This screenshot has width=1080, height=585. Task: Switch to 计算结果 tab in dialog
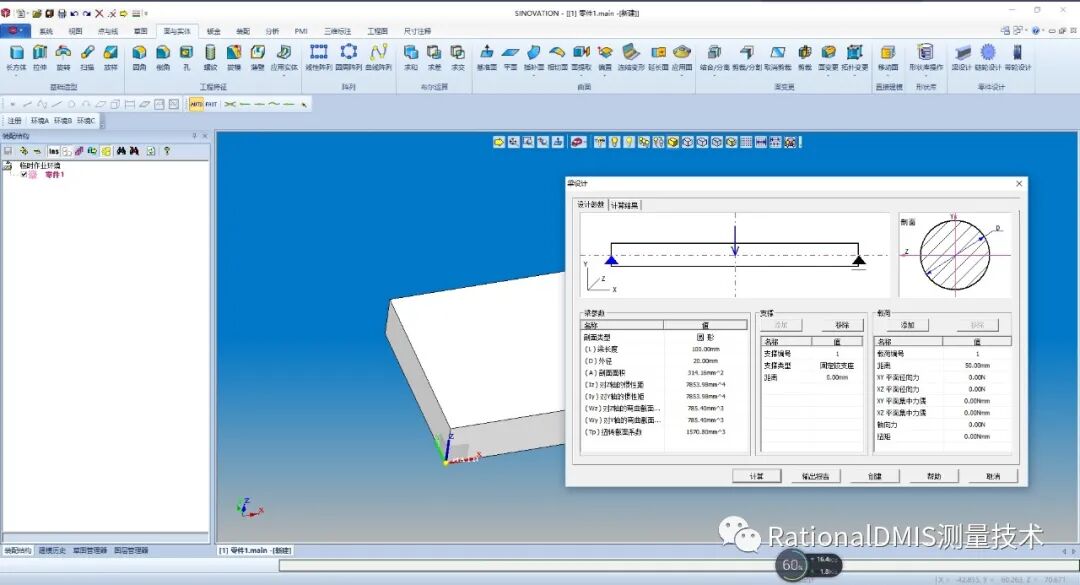pos(625,205)
